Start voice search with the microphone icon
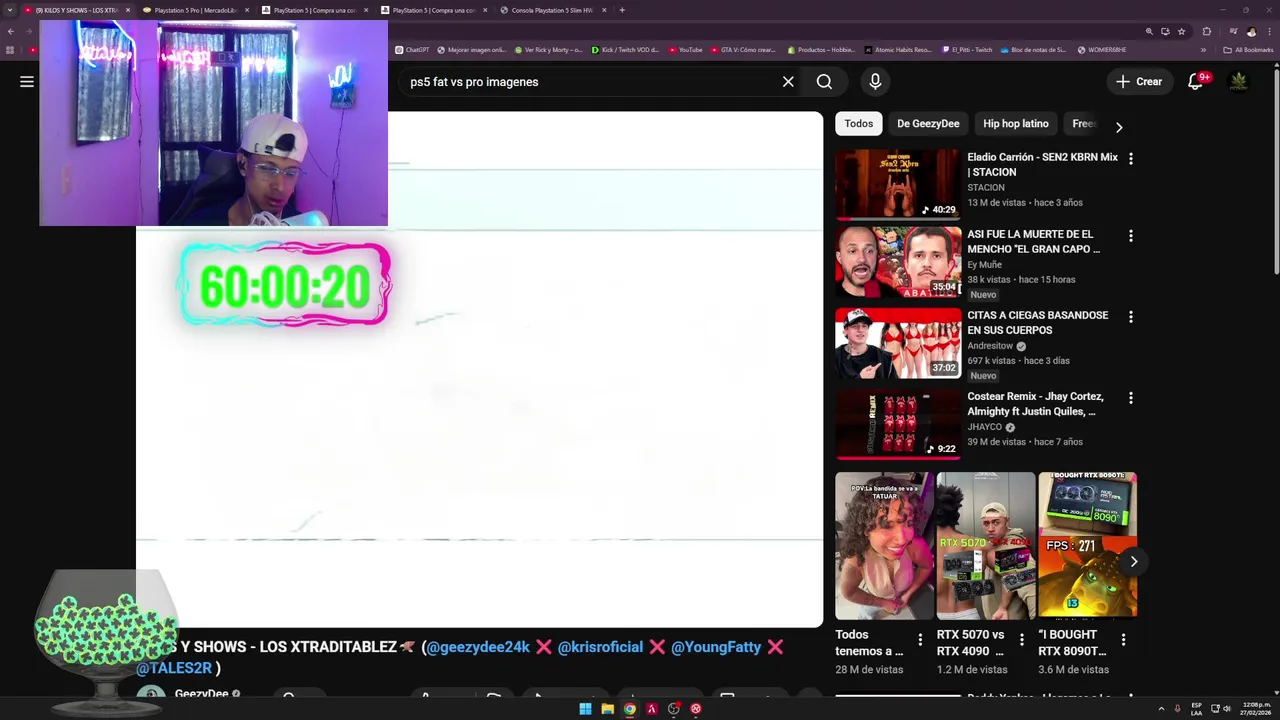The image size is (1280, 720). point(875,82)
